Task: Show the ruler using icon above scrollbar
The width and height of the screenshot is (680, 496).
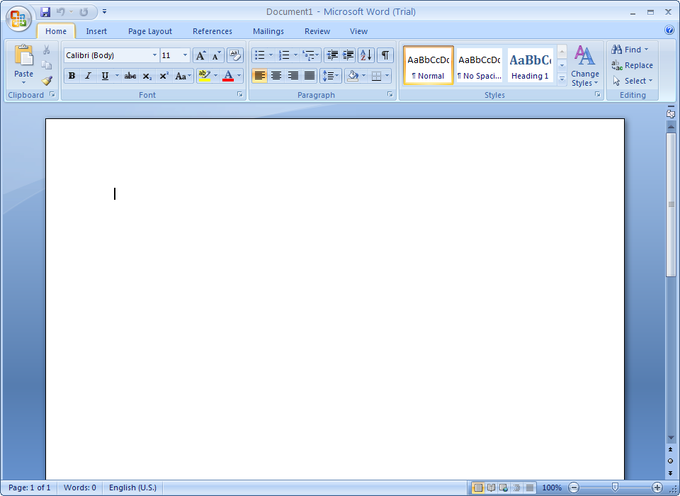Action: [671, 114]
